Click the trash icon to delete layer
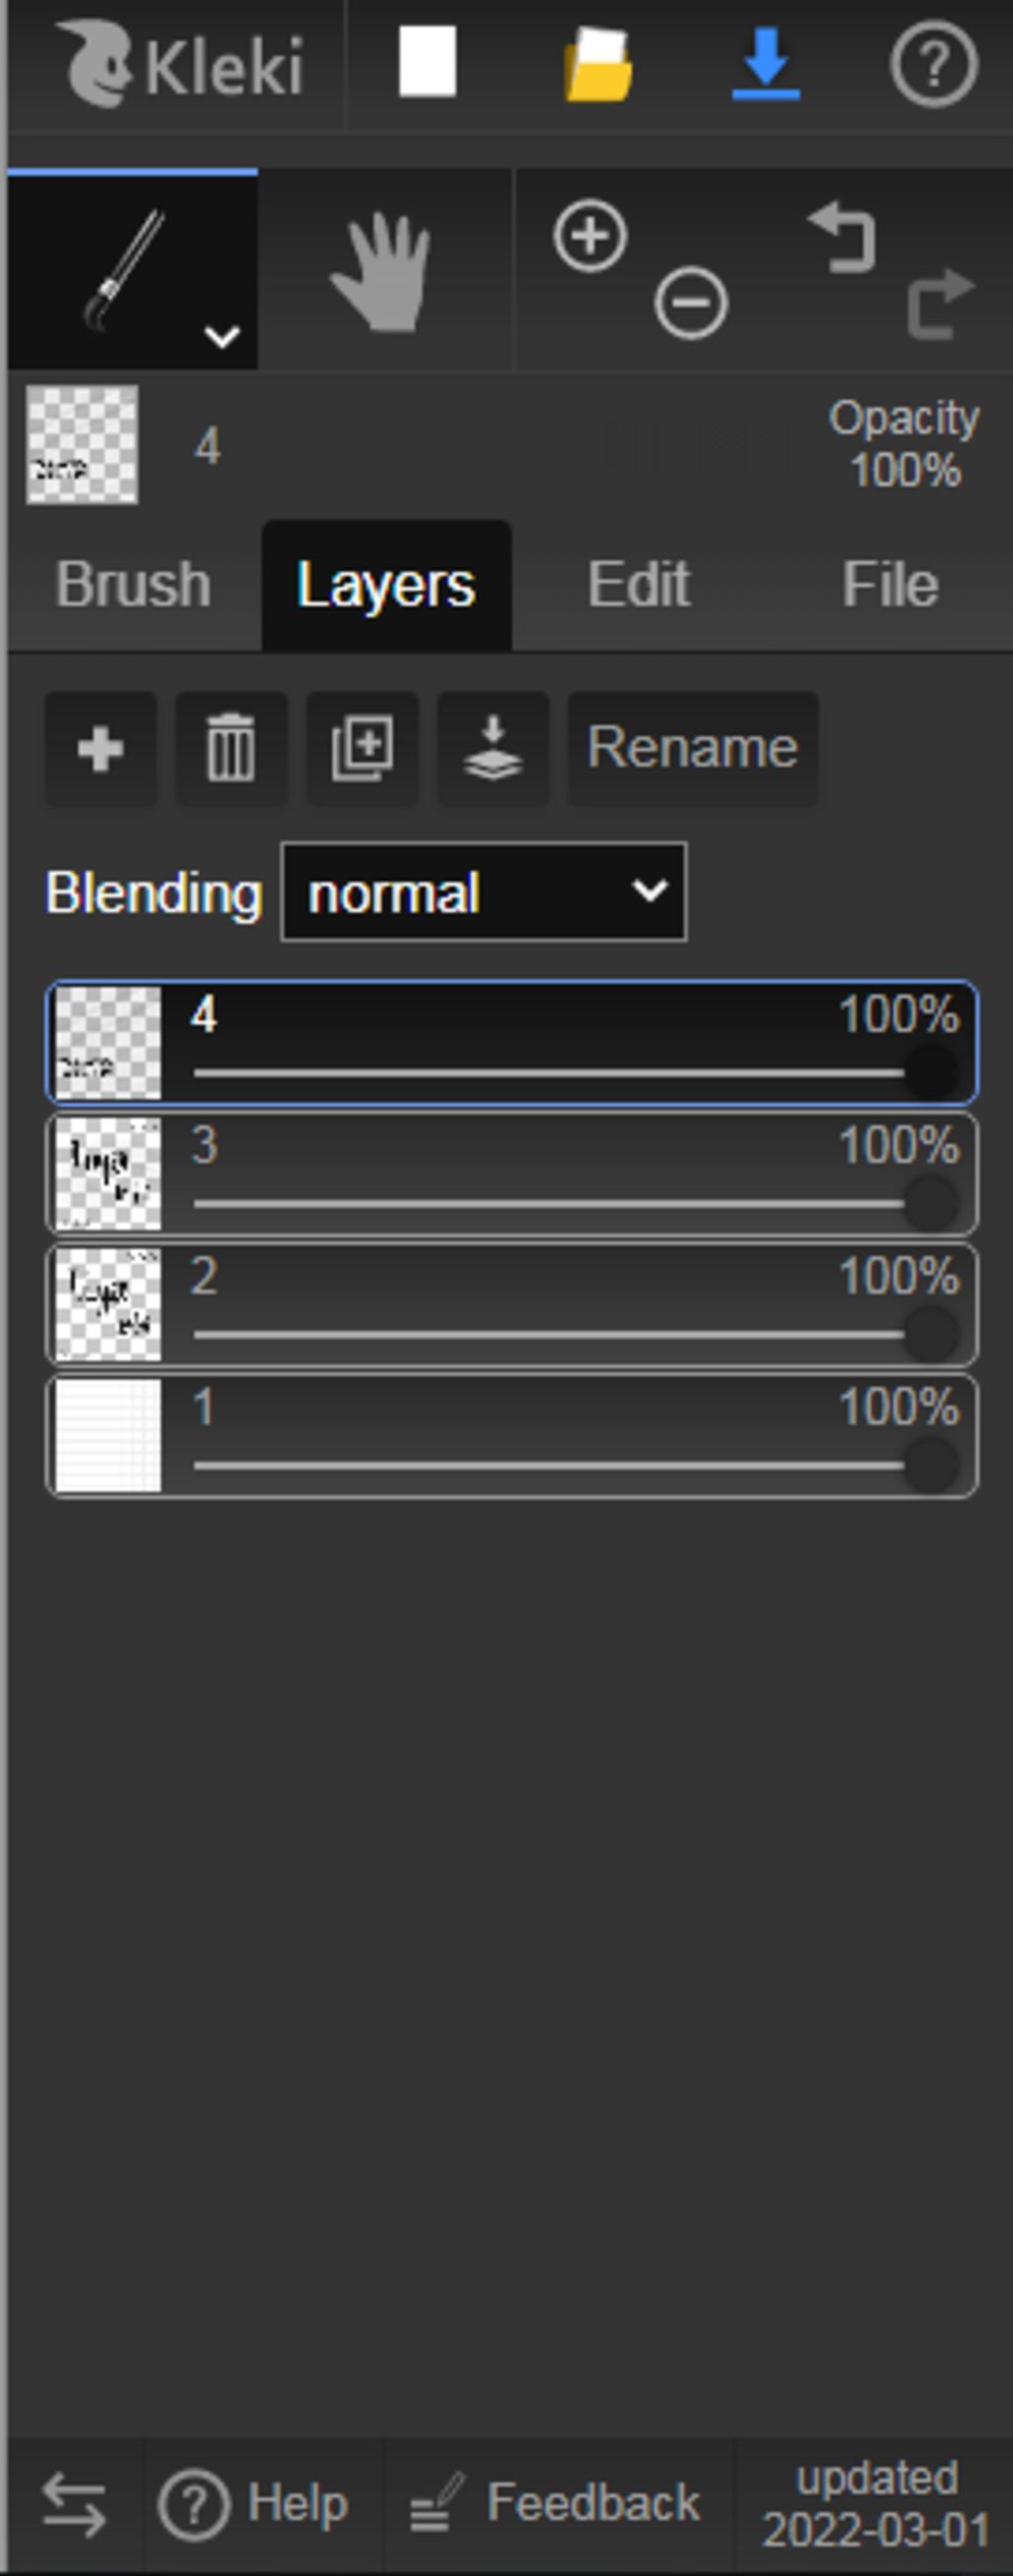Screen dimensions: 1013x2576 coord(231,748)
